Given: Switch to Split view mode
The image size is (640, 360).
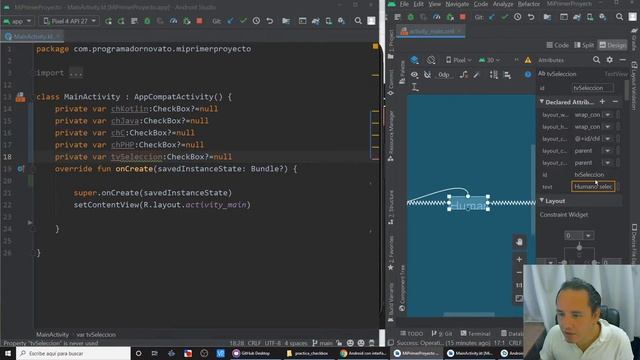Looking at the screenshot, I should 584,45.
